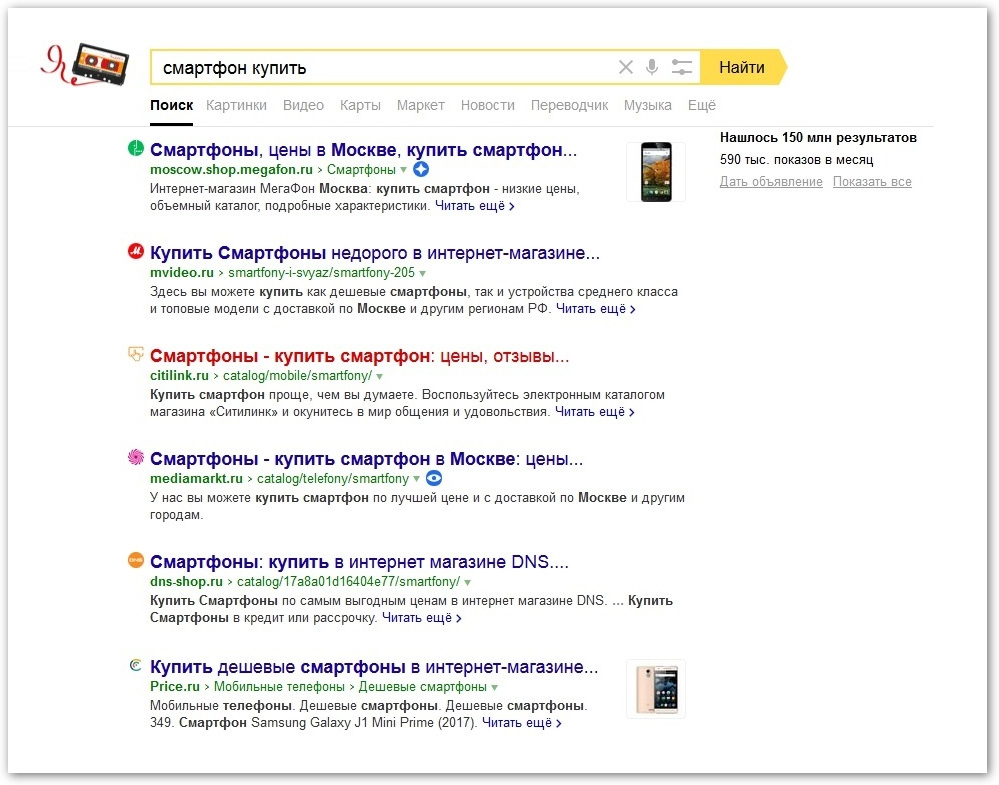Open advanced search settings sliders icon
The image size is (999, 785).
[681, 67]
